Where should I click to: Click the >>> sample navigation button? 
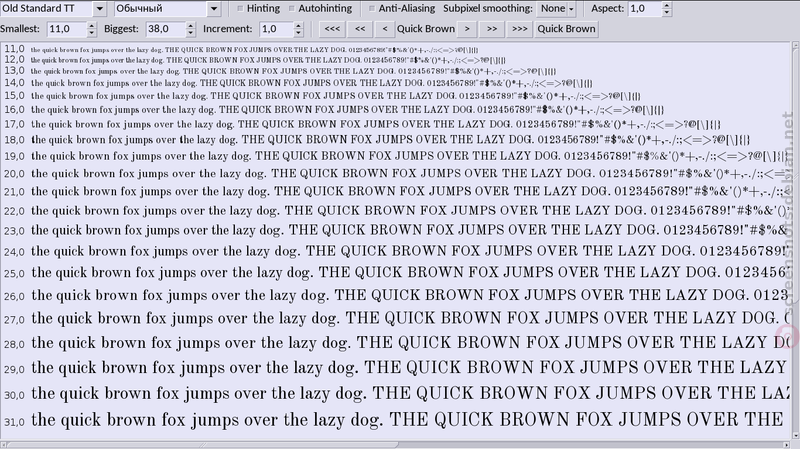pyautogui.click(x=519, y=29)
